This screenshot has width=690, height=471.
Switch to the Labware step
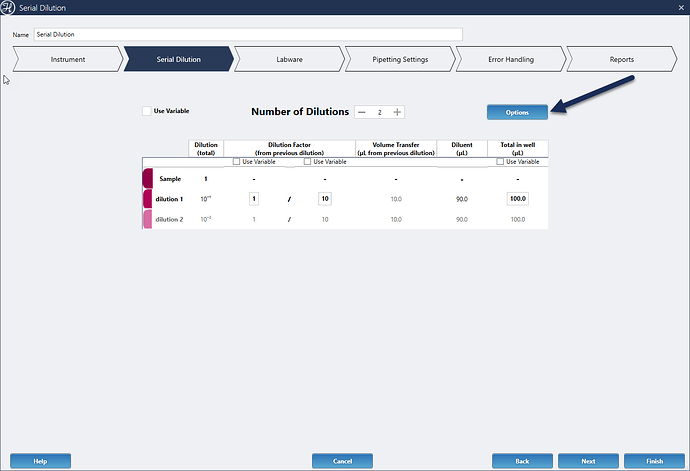click(289, 59)
